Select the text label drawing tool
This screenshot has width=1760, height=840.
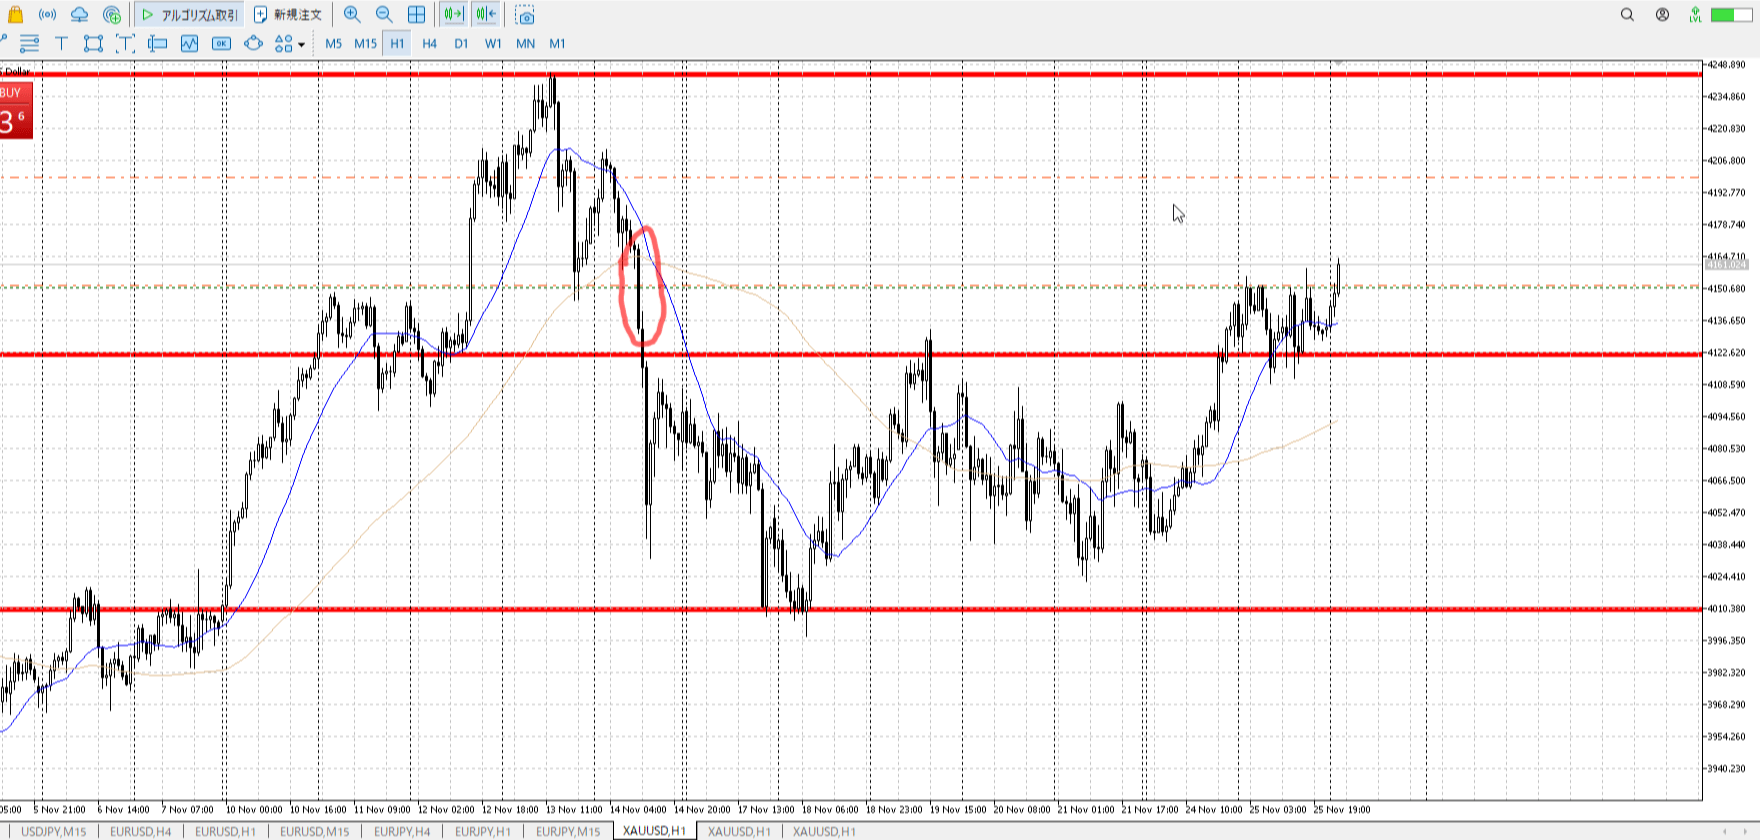coord(61,43)
